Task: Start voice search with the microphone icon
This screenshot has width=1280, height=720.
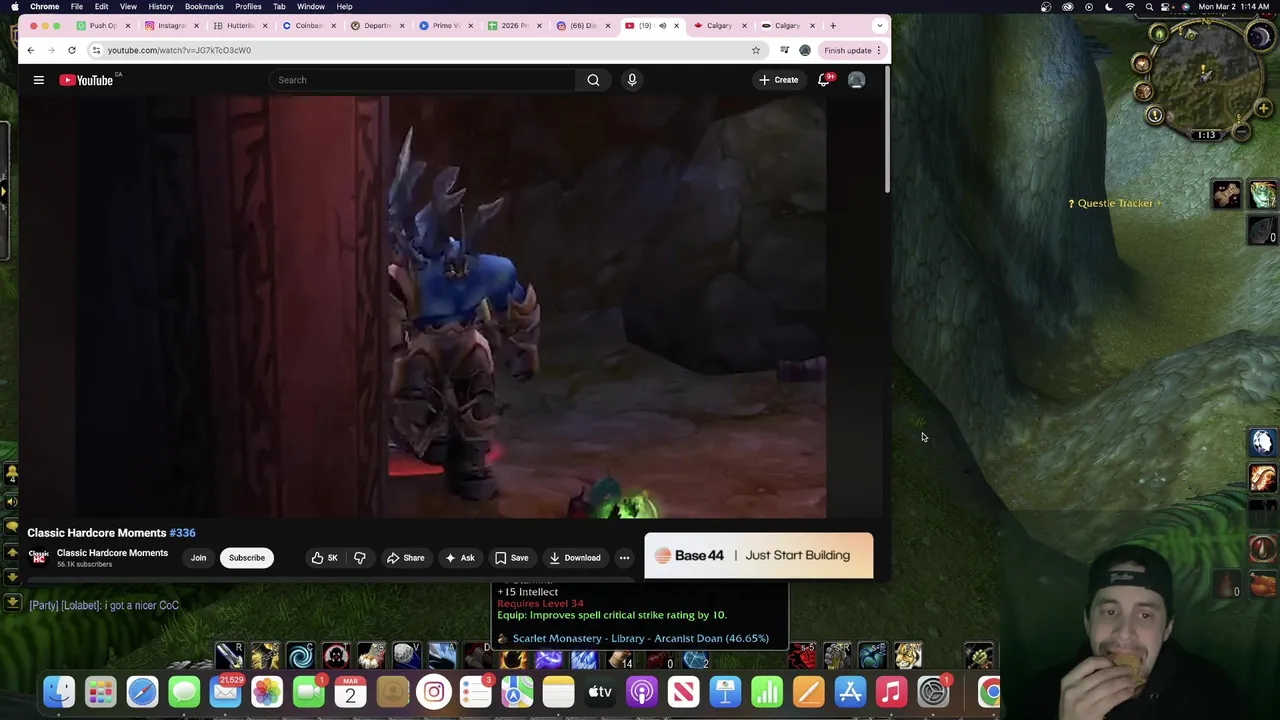Action: pyautogui.click(x=632, y=80)
